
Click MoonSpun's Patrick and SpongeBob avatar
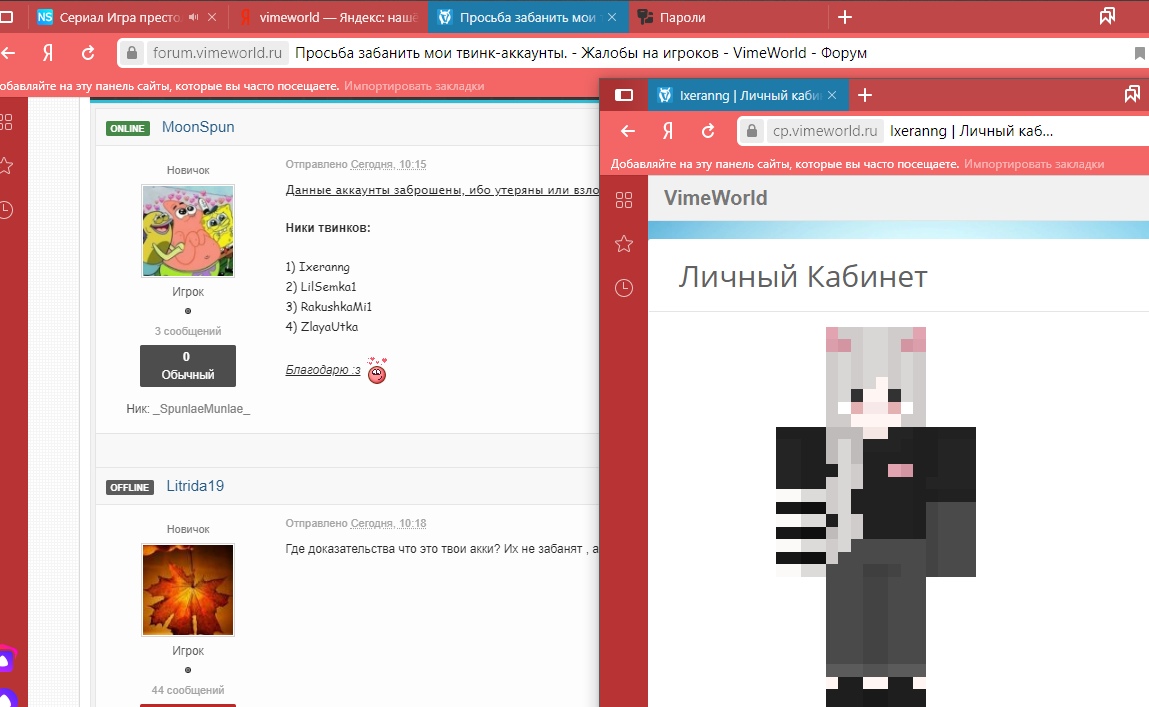(x=188, y=231)
